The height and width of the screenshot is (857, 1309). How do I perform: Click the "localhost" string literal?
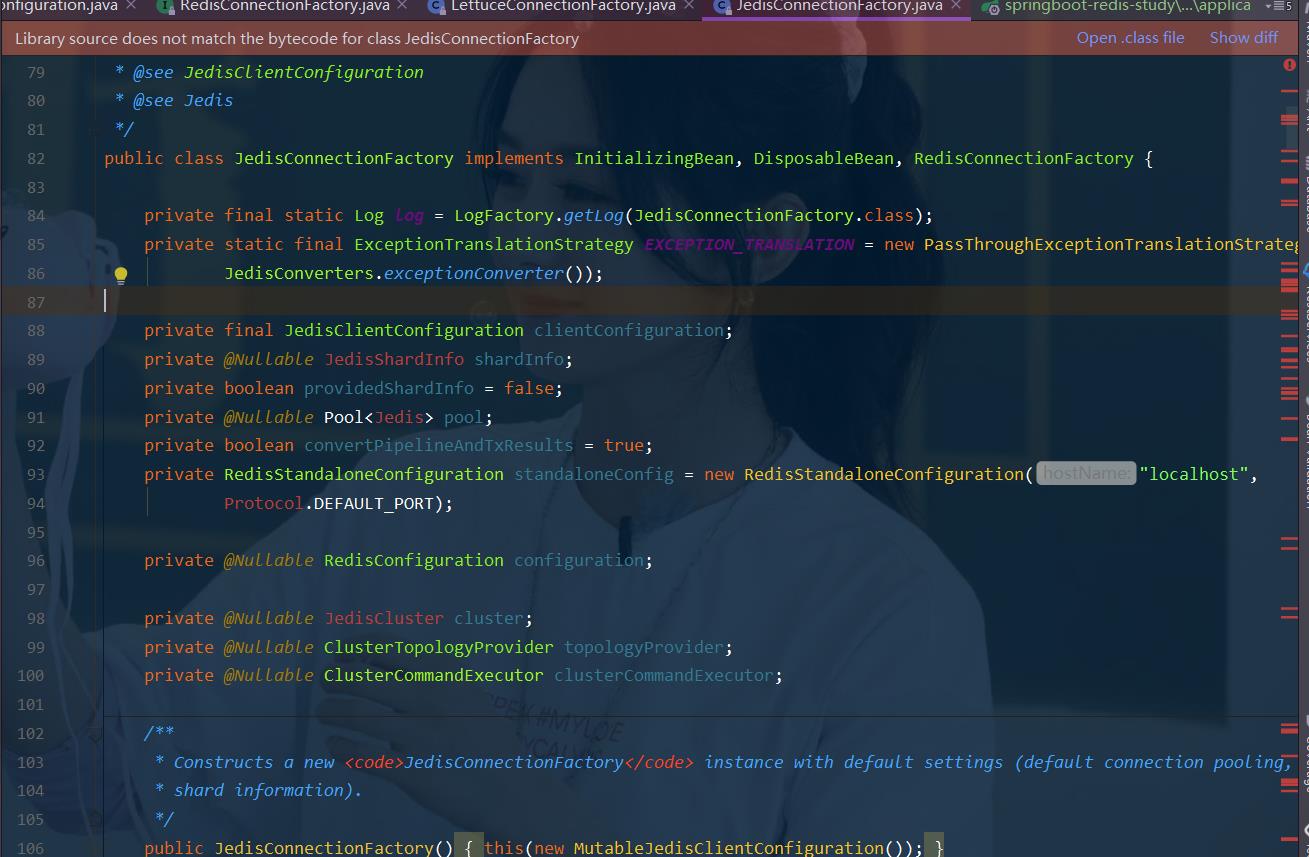pyautogui.click(x=1194, y=474)
